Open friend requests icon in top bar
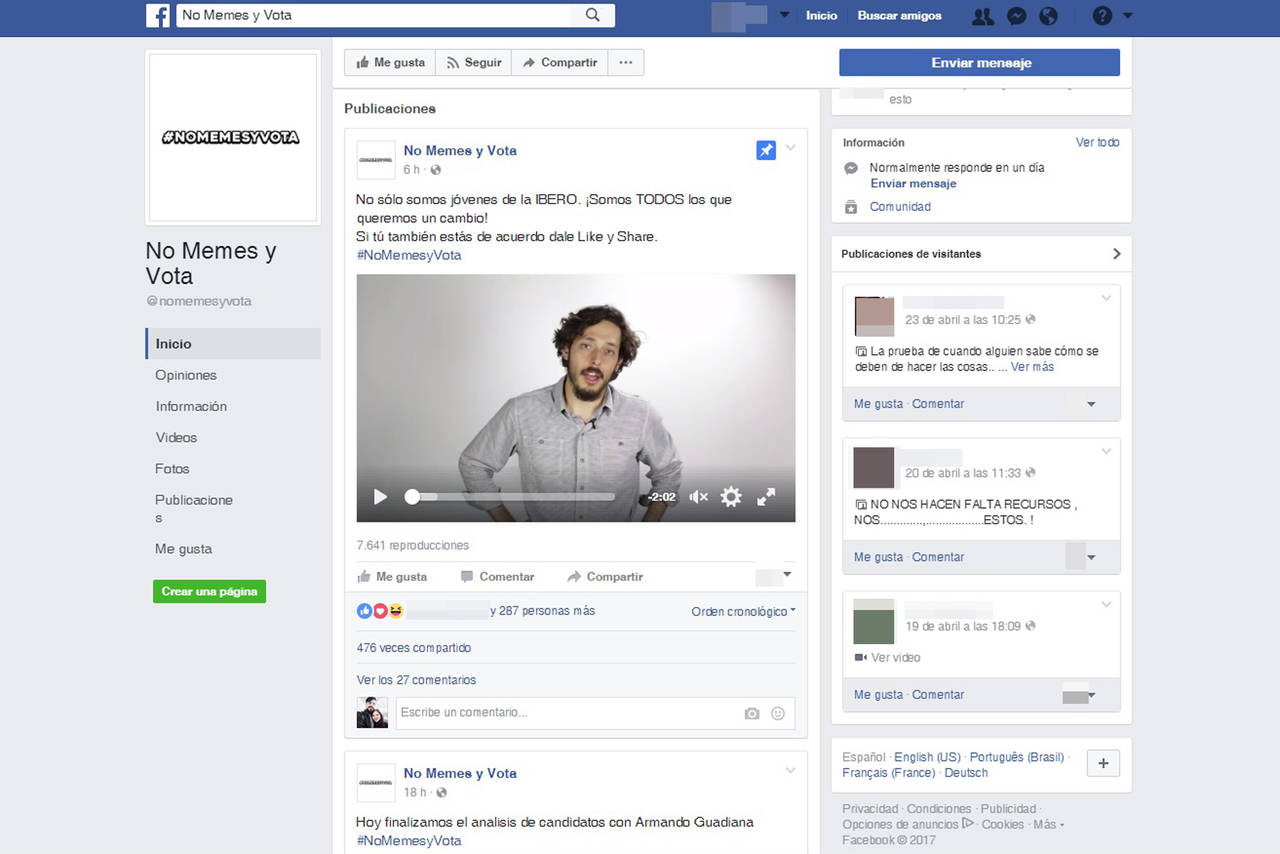Screen dimensions: 1280x854 click(983, 16)
